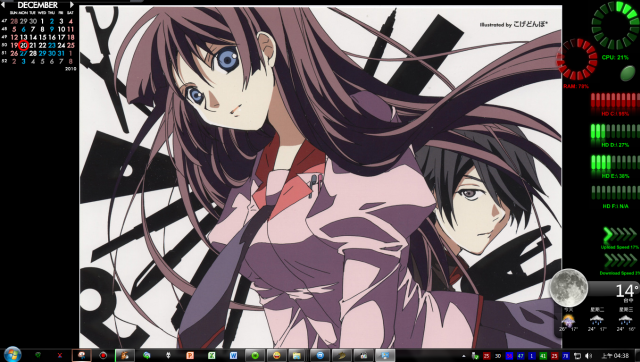This screenshot has width=640, height=362.
Task: Click the DECEMBER month title
Action: point(38,5)
